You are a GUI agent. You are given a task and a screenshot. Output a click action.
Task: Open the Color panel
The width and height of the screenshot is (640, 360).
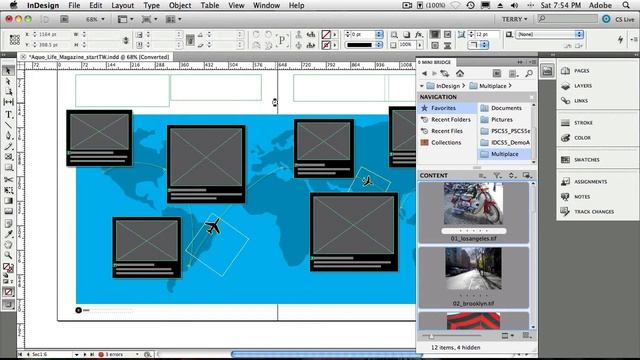tap(576, 138)
